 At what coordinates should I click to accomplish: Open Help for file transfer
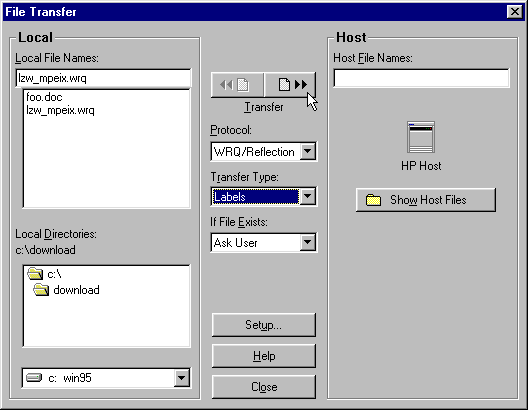pos(264,356)
